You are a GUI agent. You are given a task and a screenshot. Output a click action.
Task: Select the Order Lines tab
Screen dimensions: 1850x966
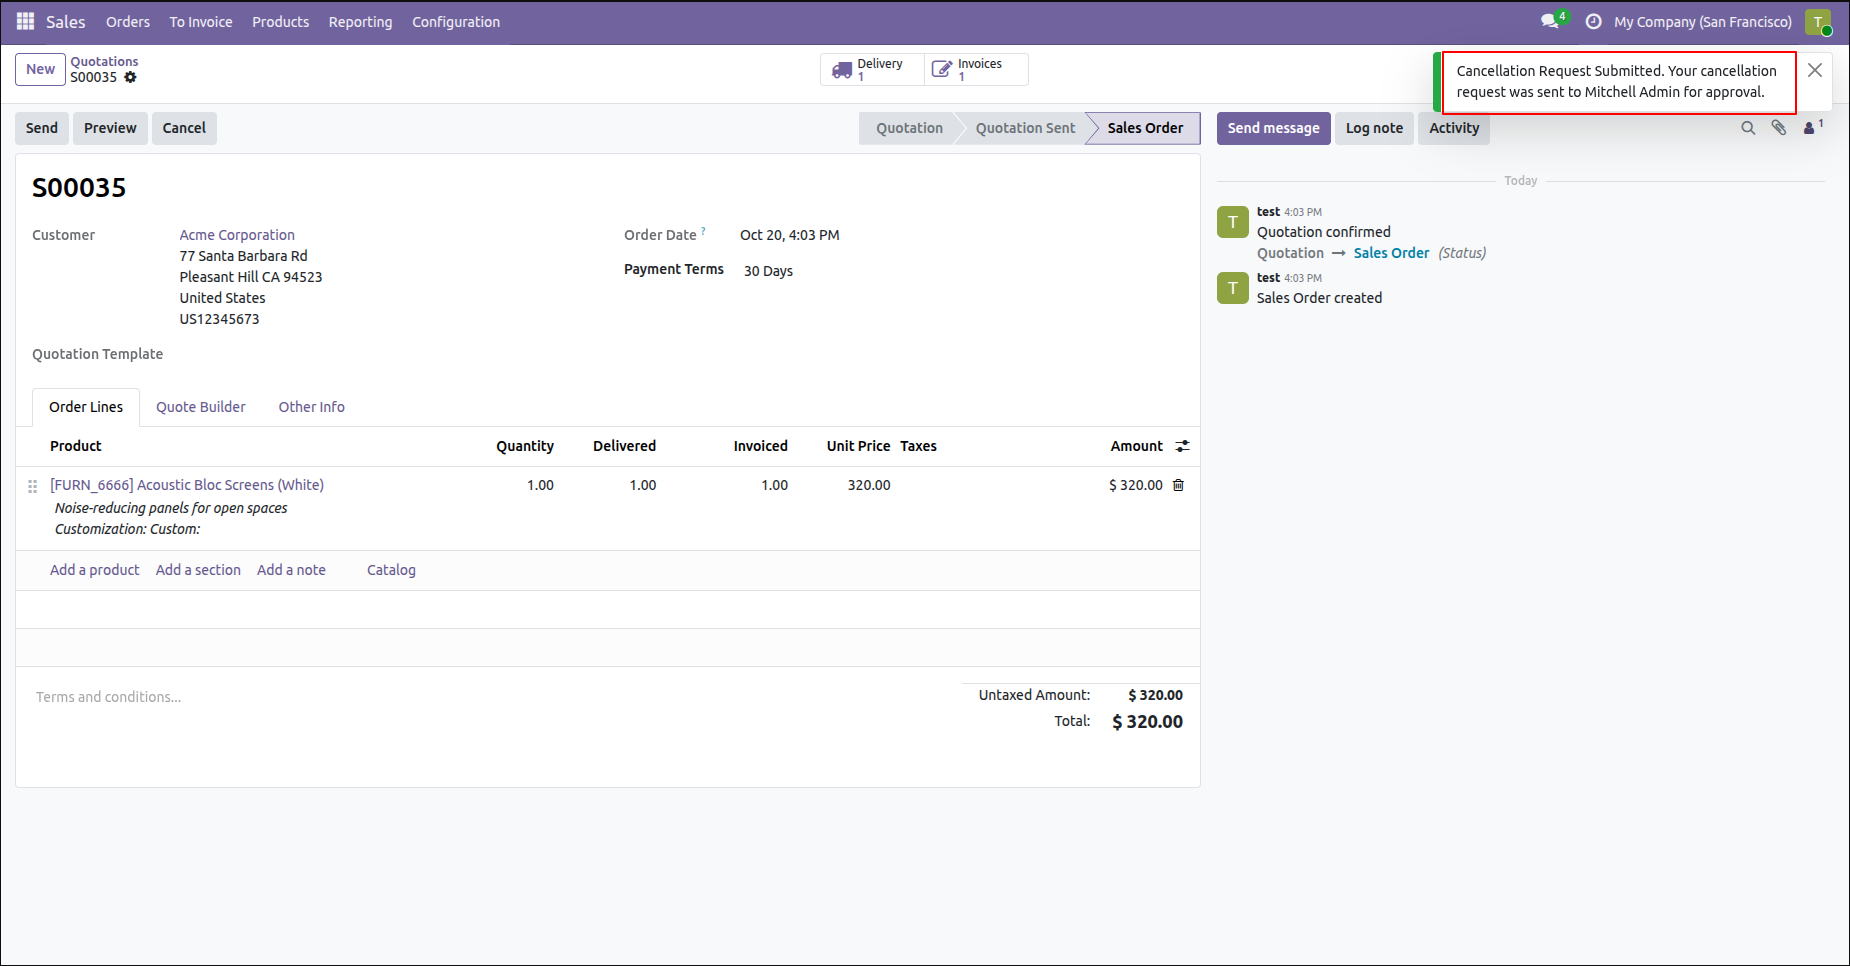tap(86, 407)
